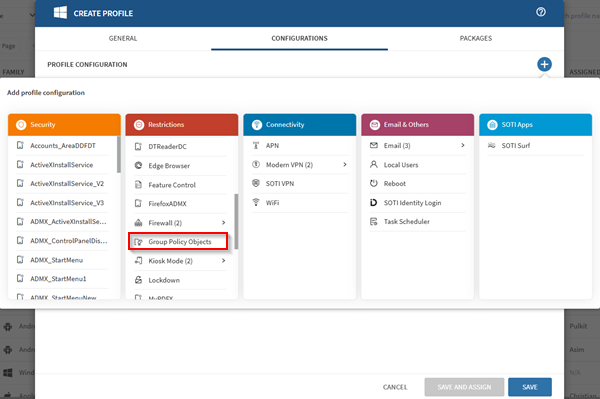Expand the Firewall (2) submenu arrow
The height and width of the screenshot is (399, 600).
tap(223, 223)
